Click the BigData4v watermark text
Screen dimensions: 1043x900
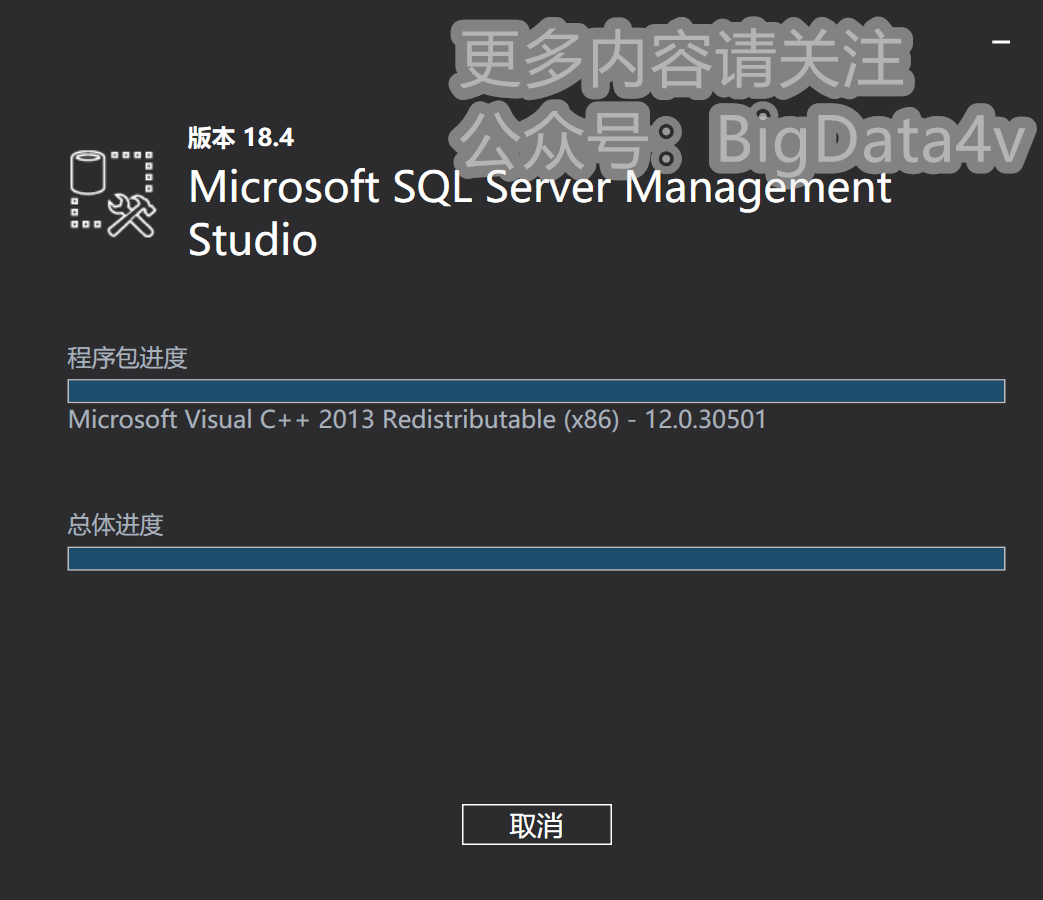[872, 140]
